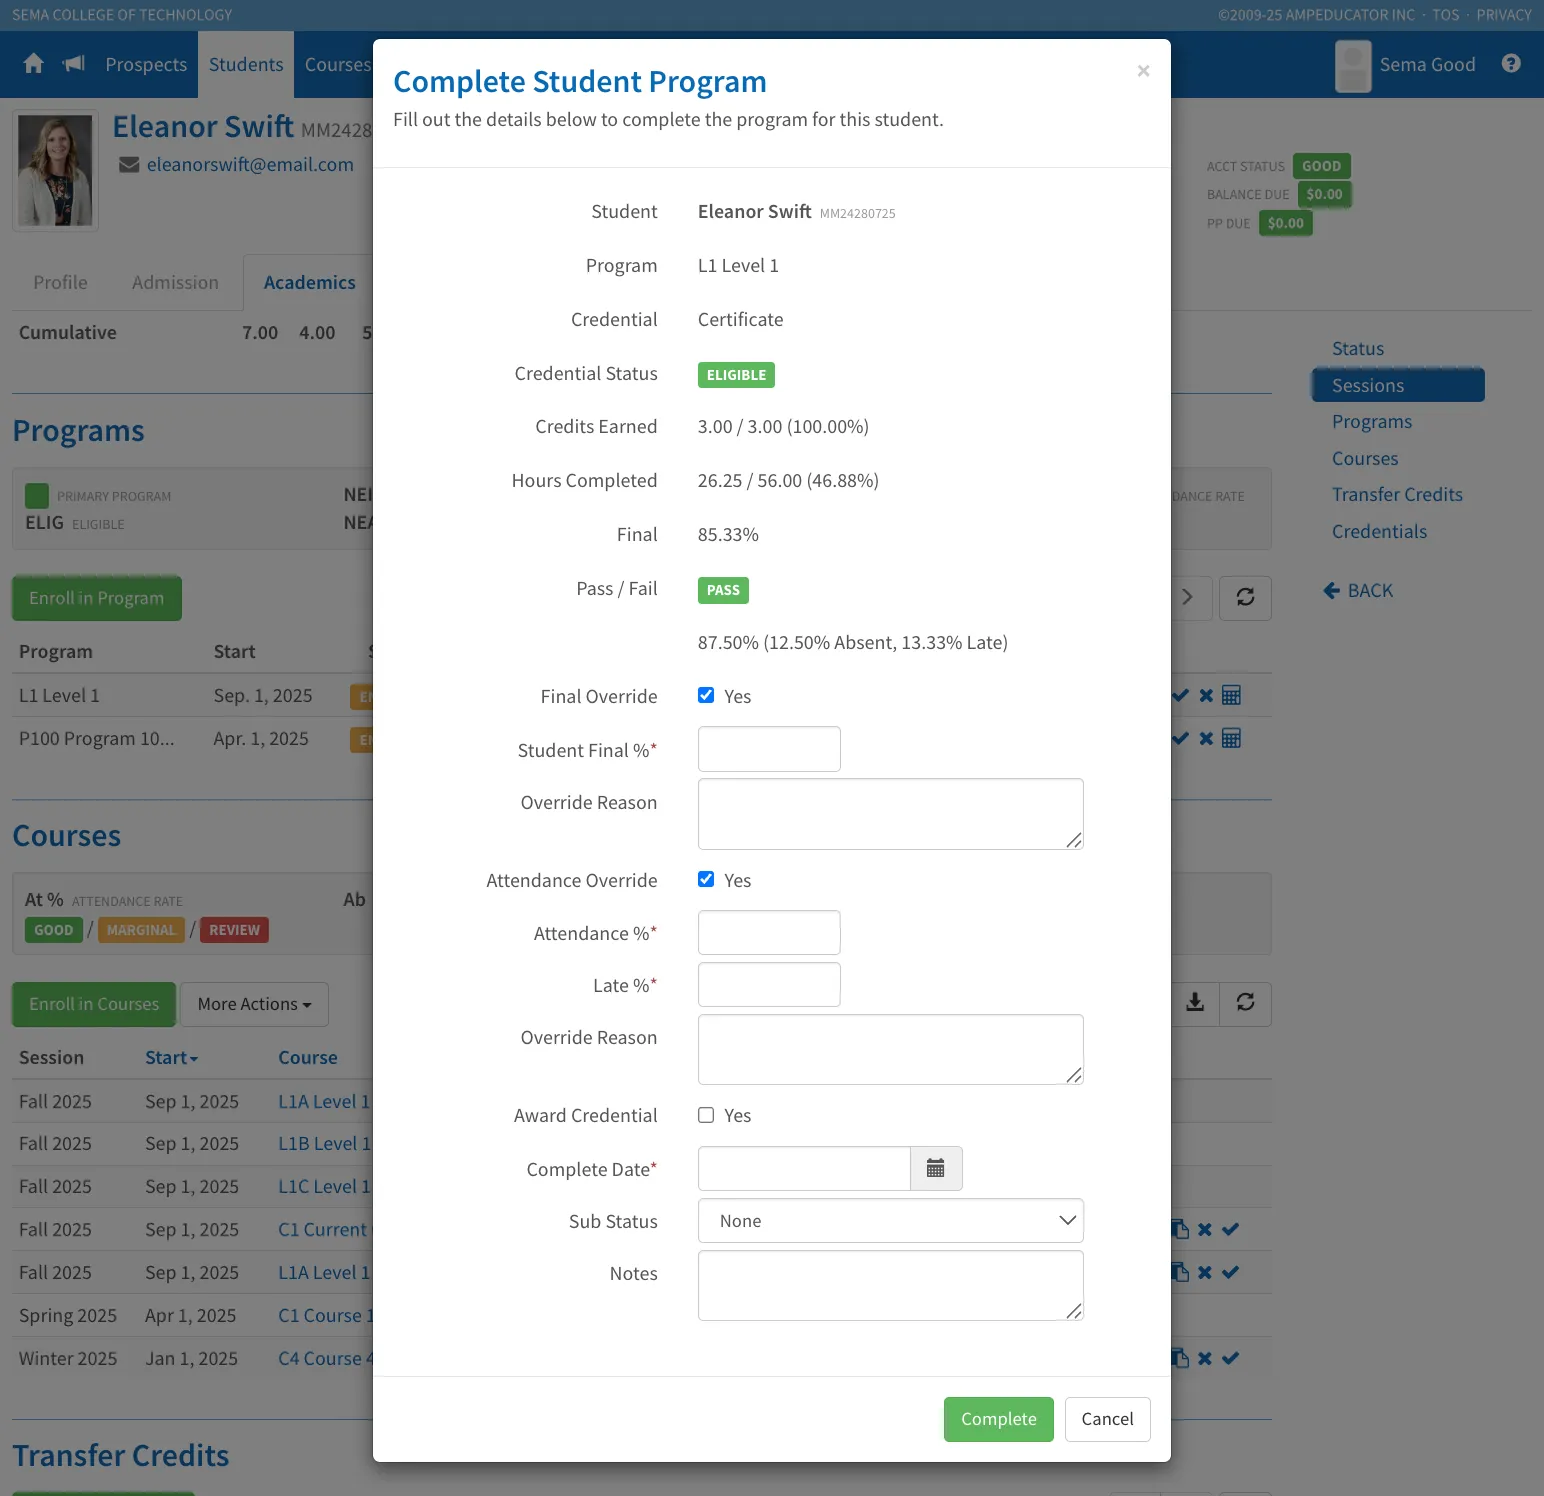This screenshot has height=1496, width=1544.
Task: Click the Complete Date text field
Action: coord(804,1168)
